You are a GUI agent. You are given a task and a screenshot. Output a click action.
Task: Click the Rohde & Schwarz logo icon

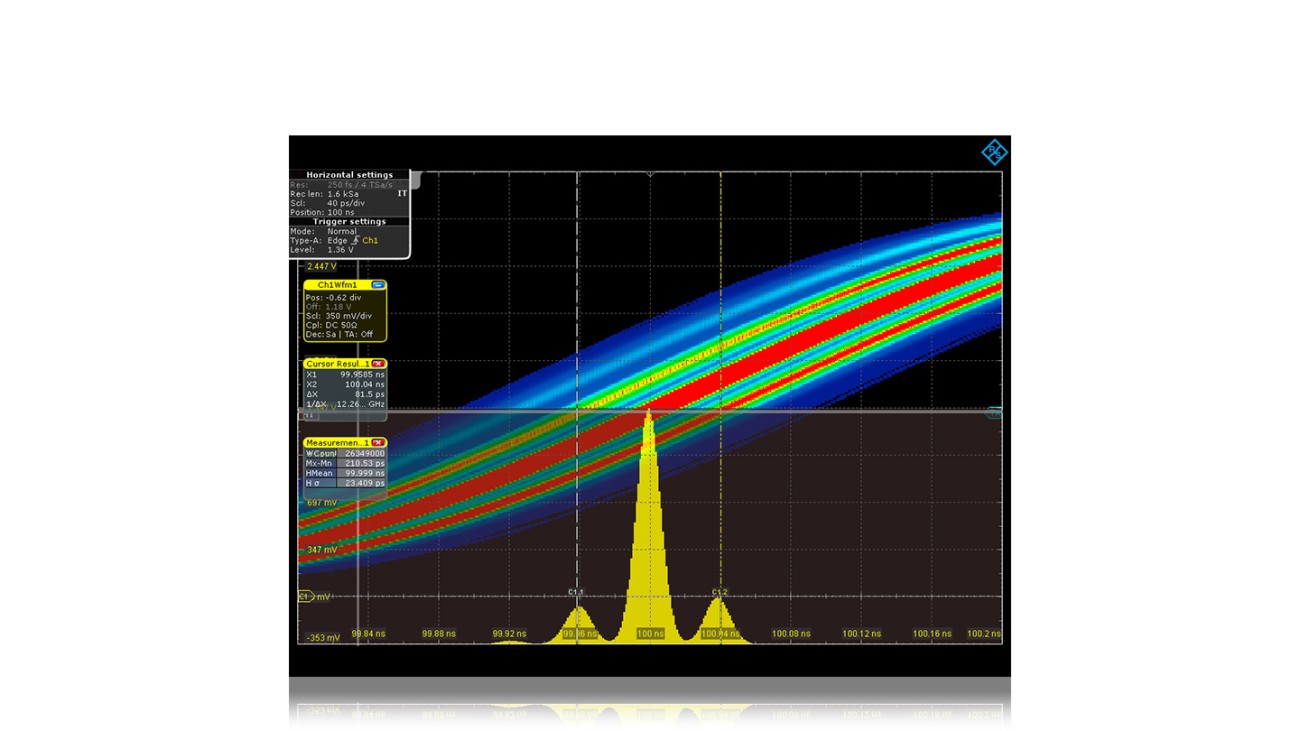tap(994, 152)
